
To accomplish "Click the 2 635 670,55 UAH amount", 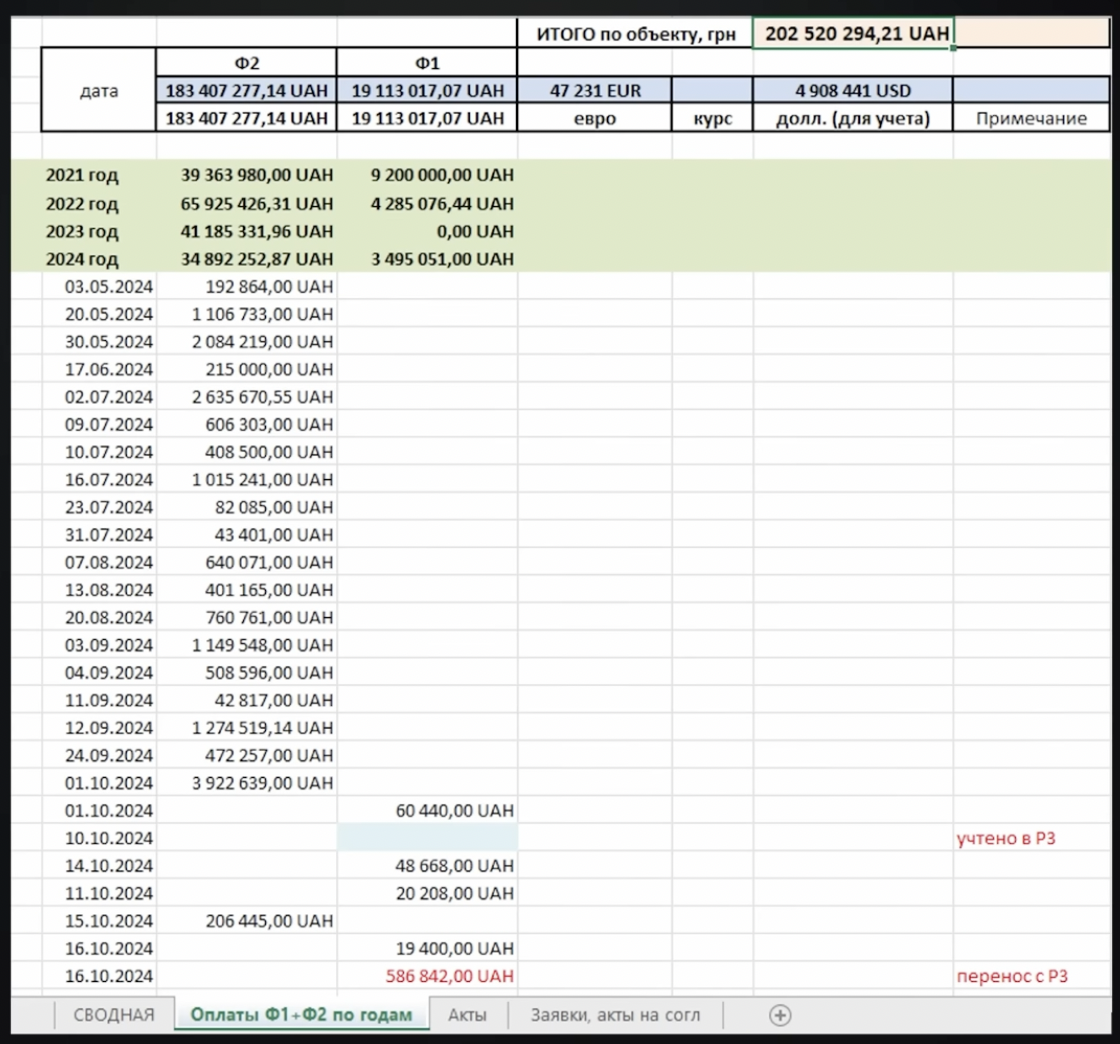I will pyautogui.click(x=246, y=397).
